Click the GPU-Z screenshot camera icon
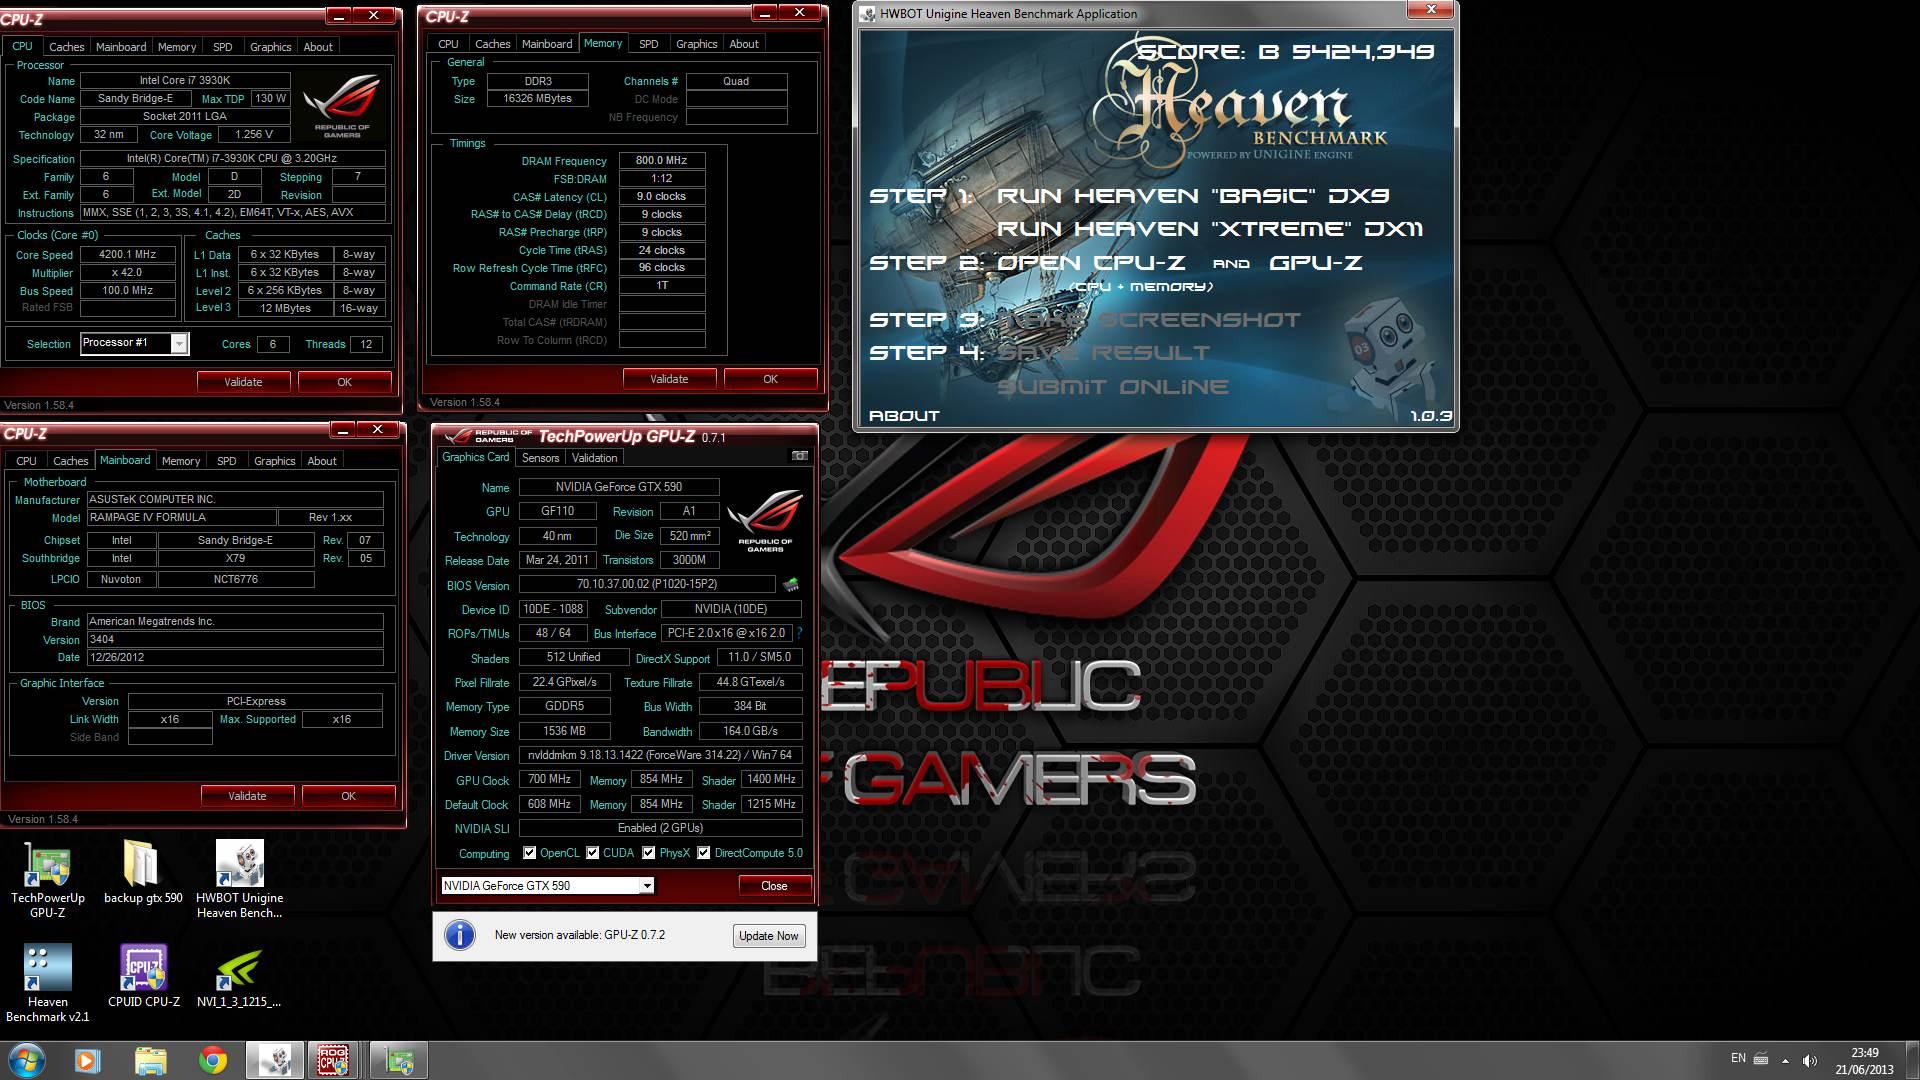The height and width of the screenshot is (1080, 1920). point(799,456)
